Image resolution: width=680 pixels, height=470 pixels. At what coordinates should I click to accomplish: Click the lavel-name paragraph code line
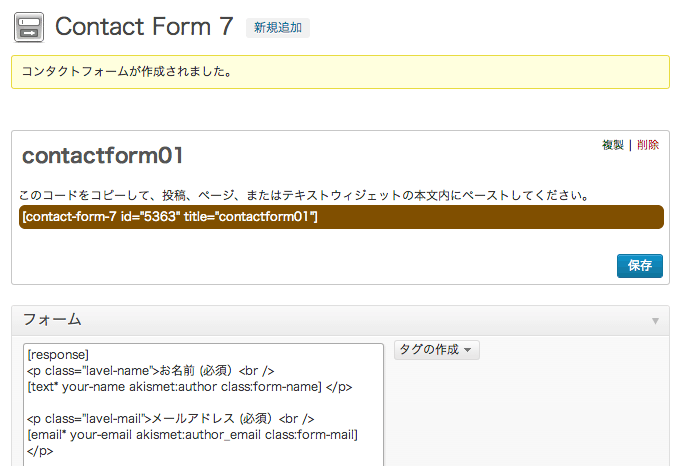150,371
